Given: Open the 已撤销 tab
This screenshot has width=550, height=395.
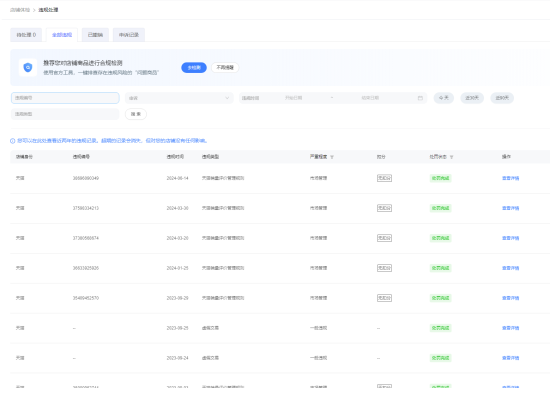Looking at the screenshot, I should (x=95, y=35).
